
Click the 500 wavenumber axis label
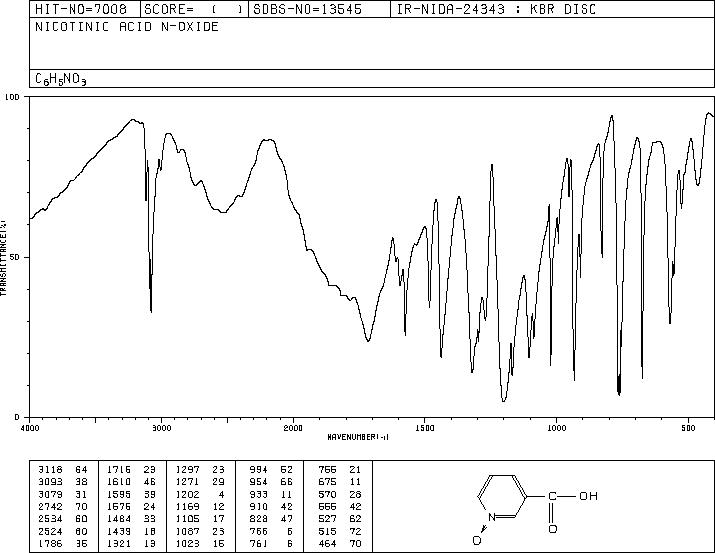pyautogui.click(x=688, y=428)
